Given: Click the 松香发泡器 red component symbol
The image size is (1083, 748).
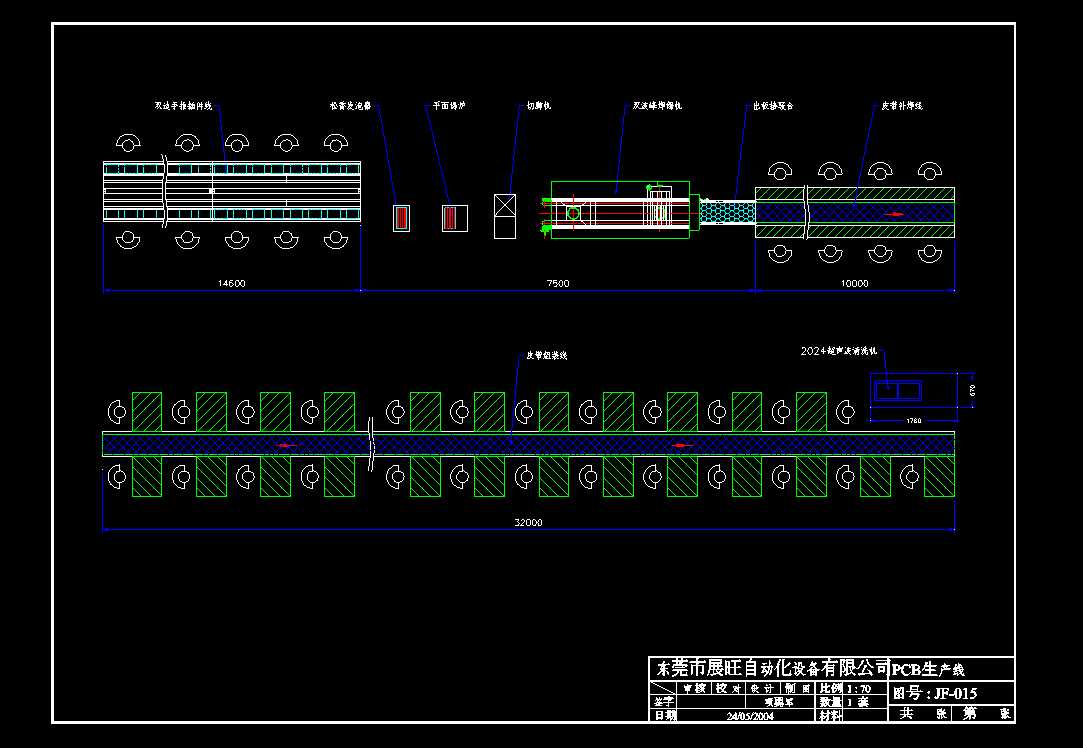Looking at the screenshot, I should 401,216.
